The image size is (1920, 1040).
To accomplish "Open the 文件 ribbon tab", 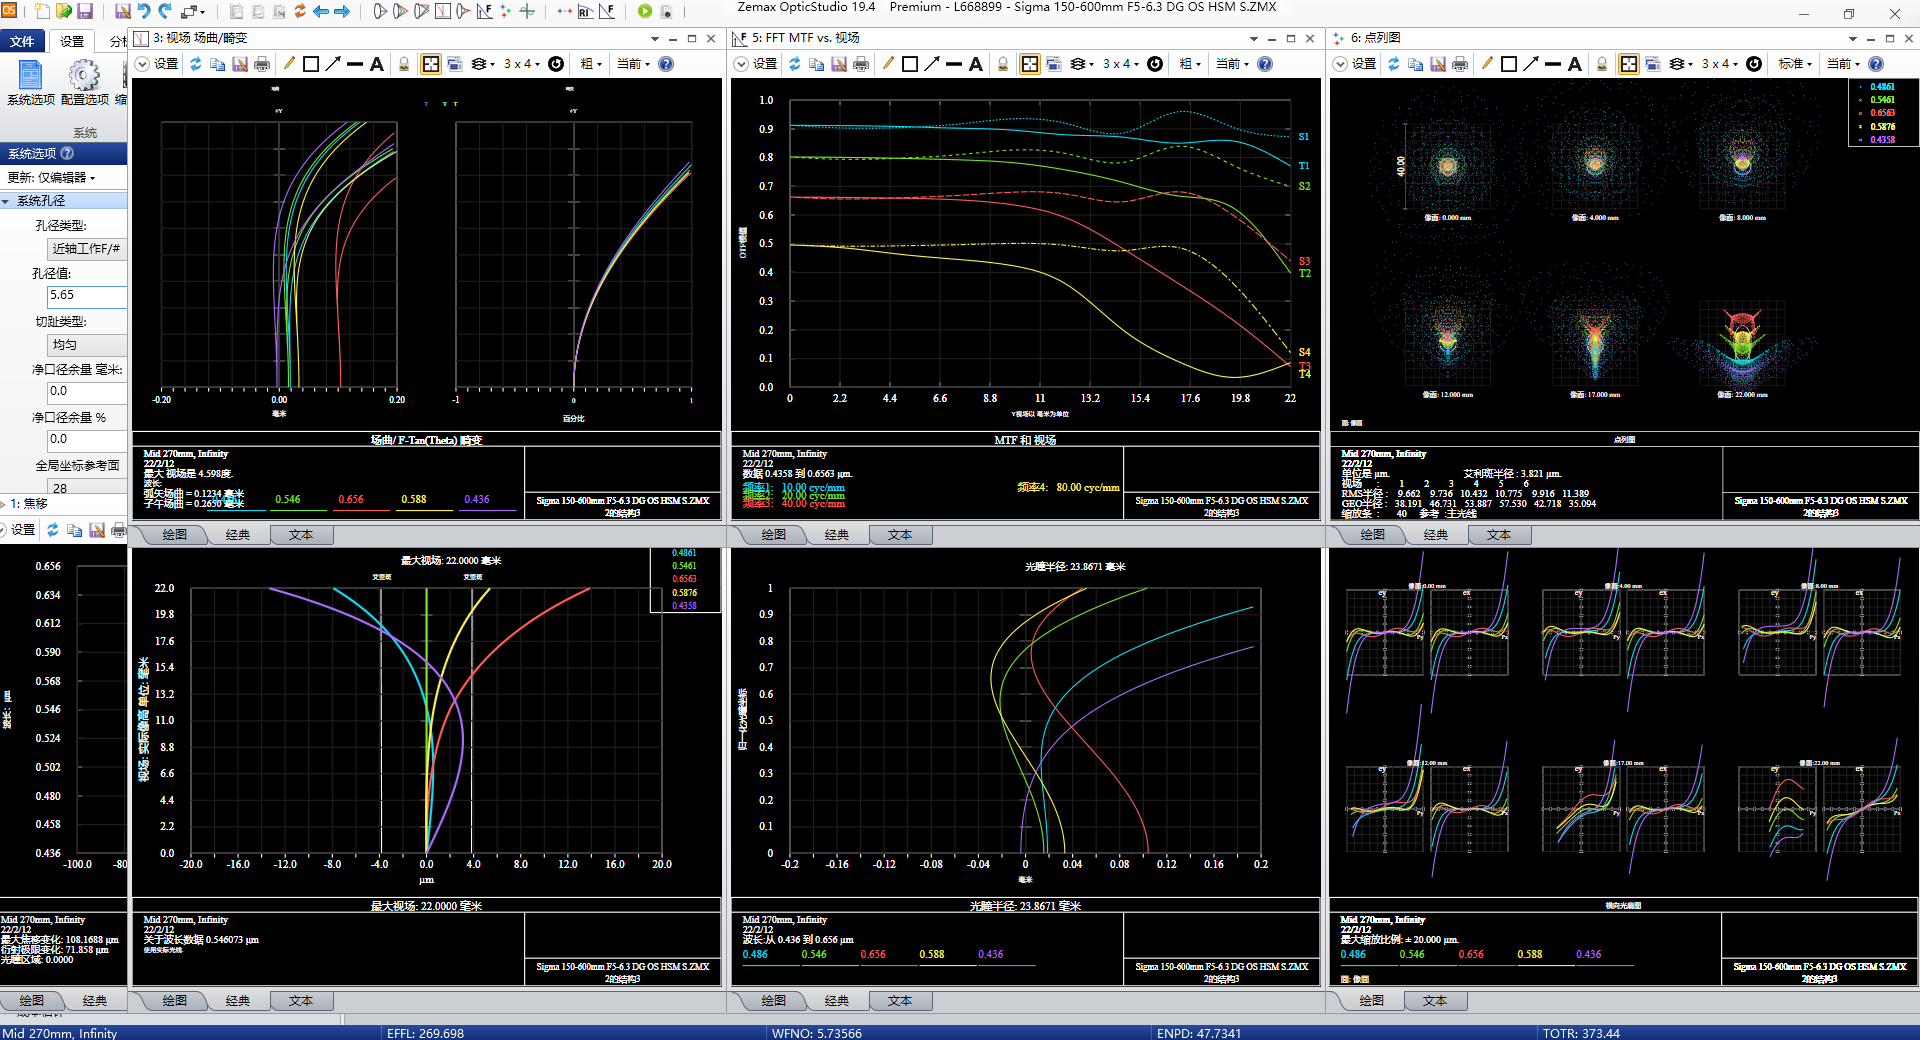I will (22, 41).
